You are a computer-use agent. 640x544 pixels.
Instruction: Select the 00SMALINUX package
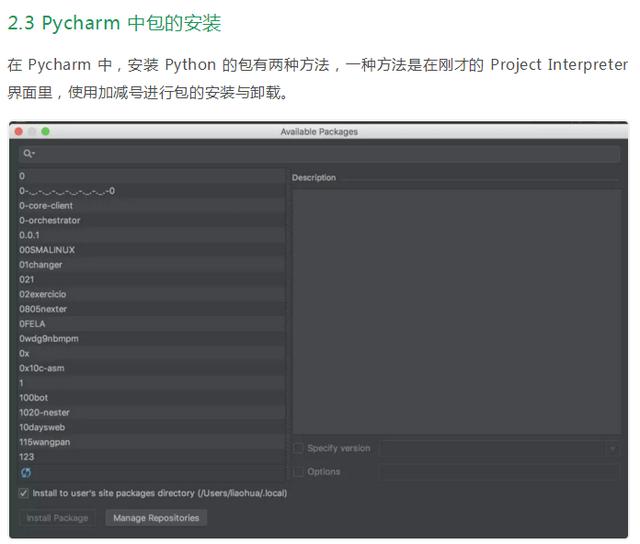tap(152, 250)
